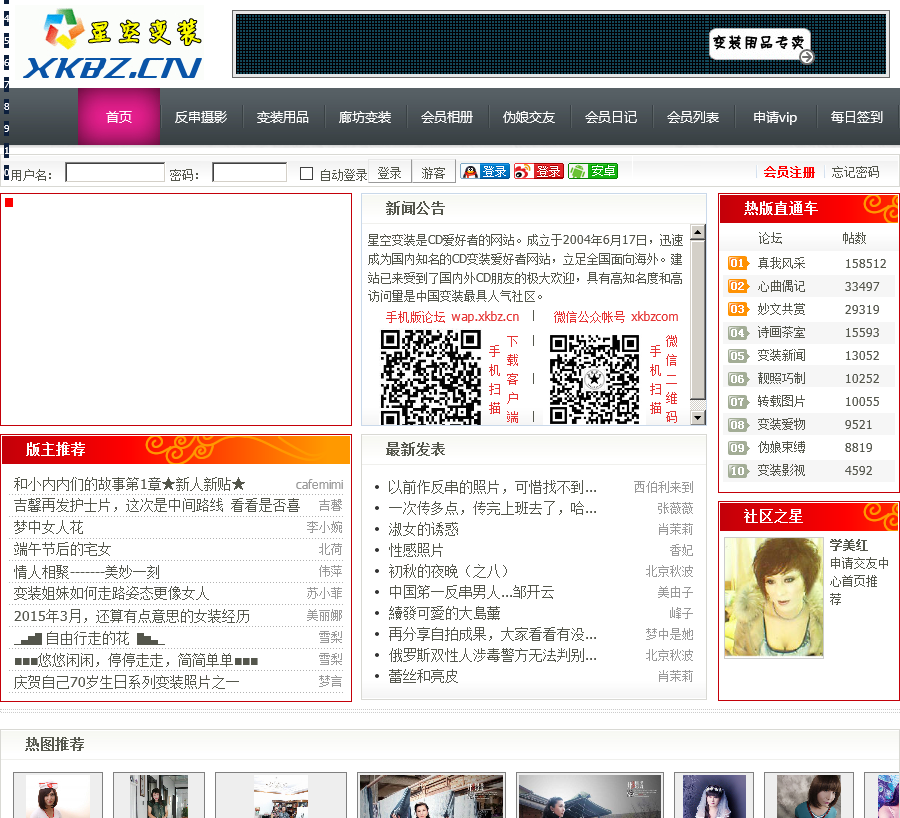900x818 pixels.
Task: Focus the 密码 password input field
Action: (249, 173)
